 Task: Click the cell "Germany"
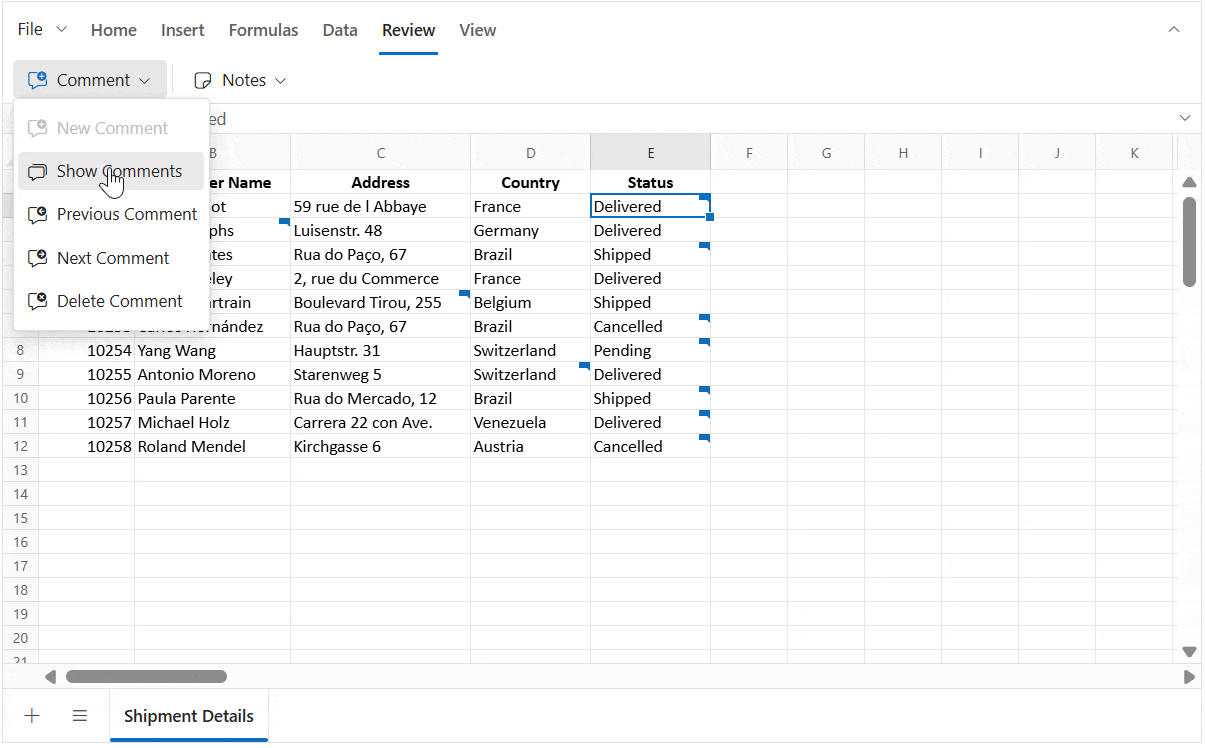coord(531,230)
